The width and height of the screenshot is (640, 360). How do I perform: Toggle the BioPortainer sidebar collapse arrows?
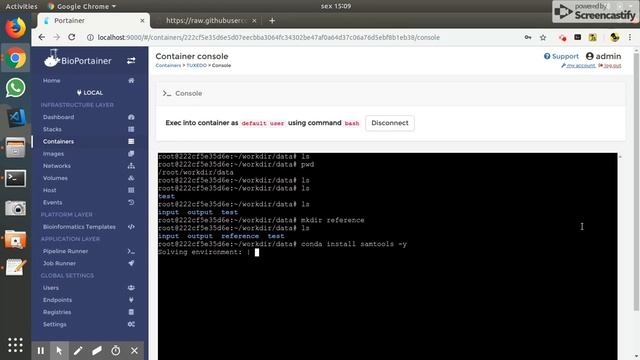point(131,60)
